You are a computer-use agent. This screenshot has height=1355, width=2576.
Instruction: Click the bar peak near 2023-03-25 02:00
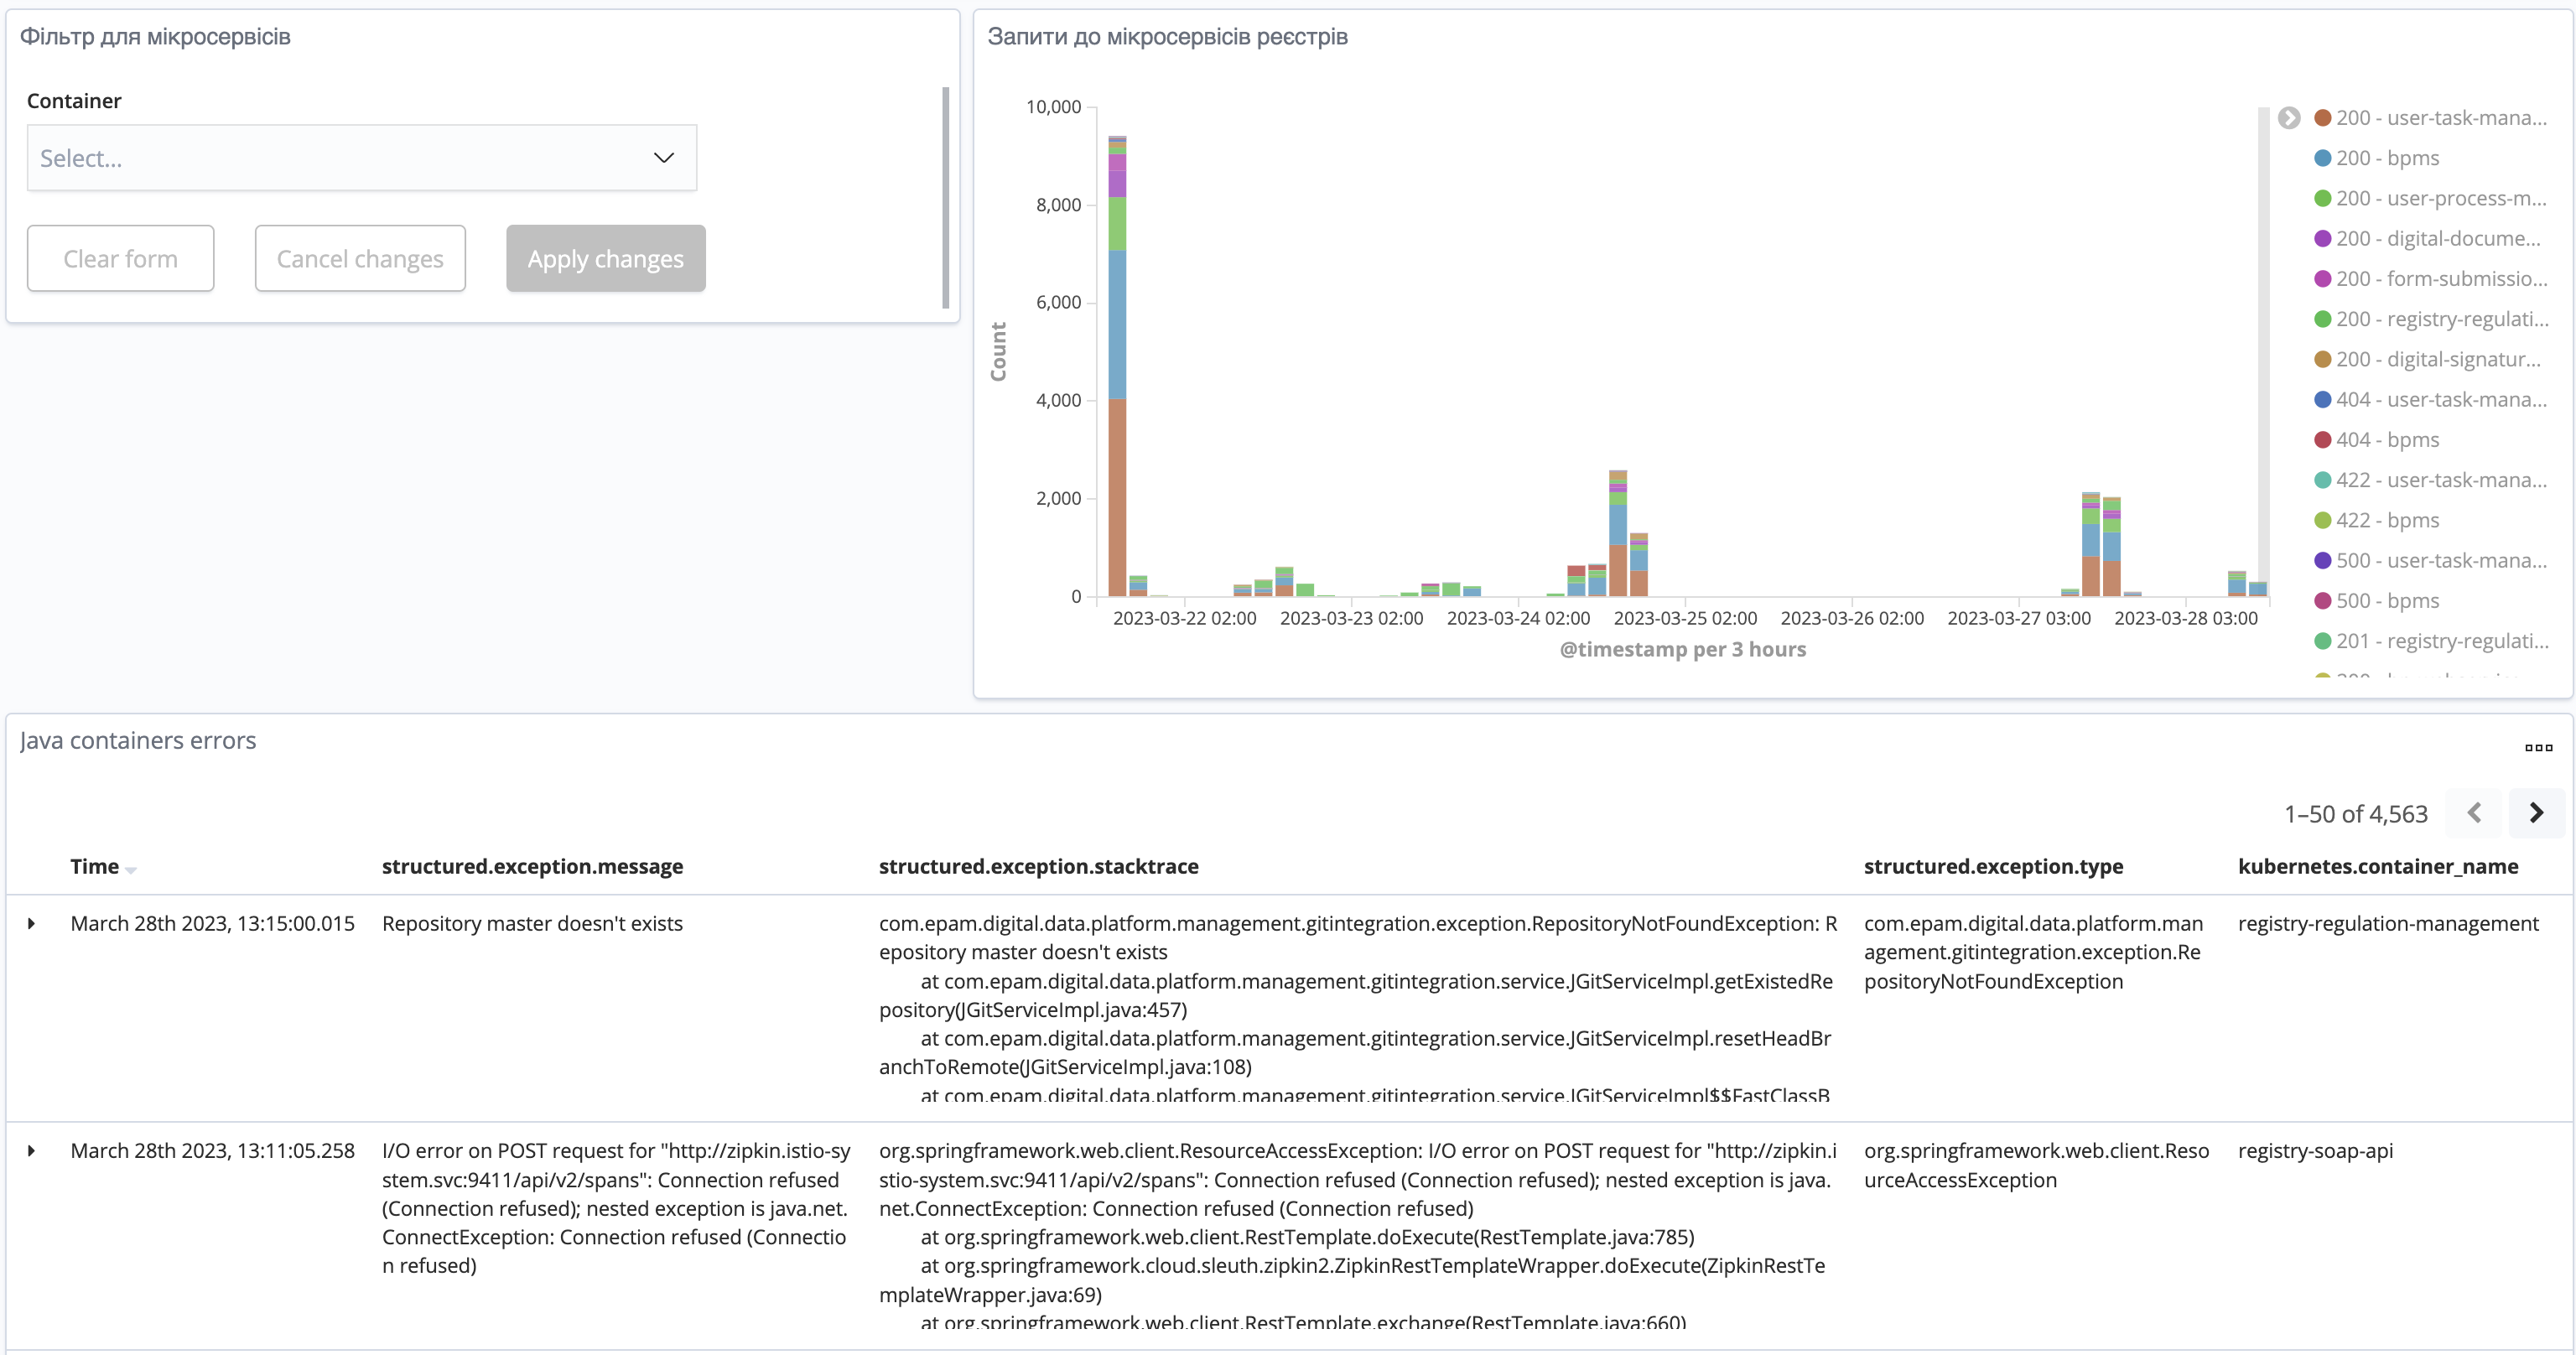[1618, 533]
